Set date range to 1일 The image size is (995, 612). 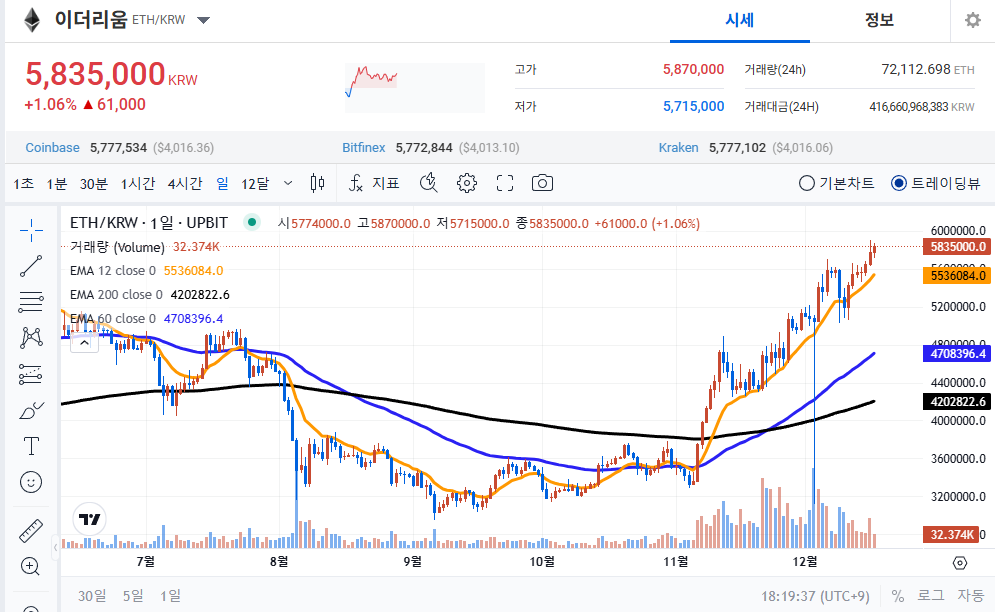(170, 595)
